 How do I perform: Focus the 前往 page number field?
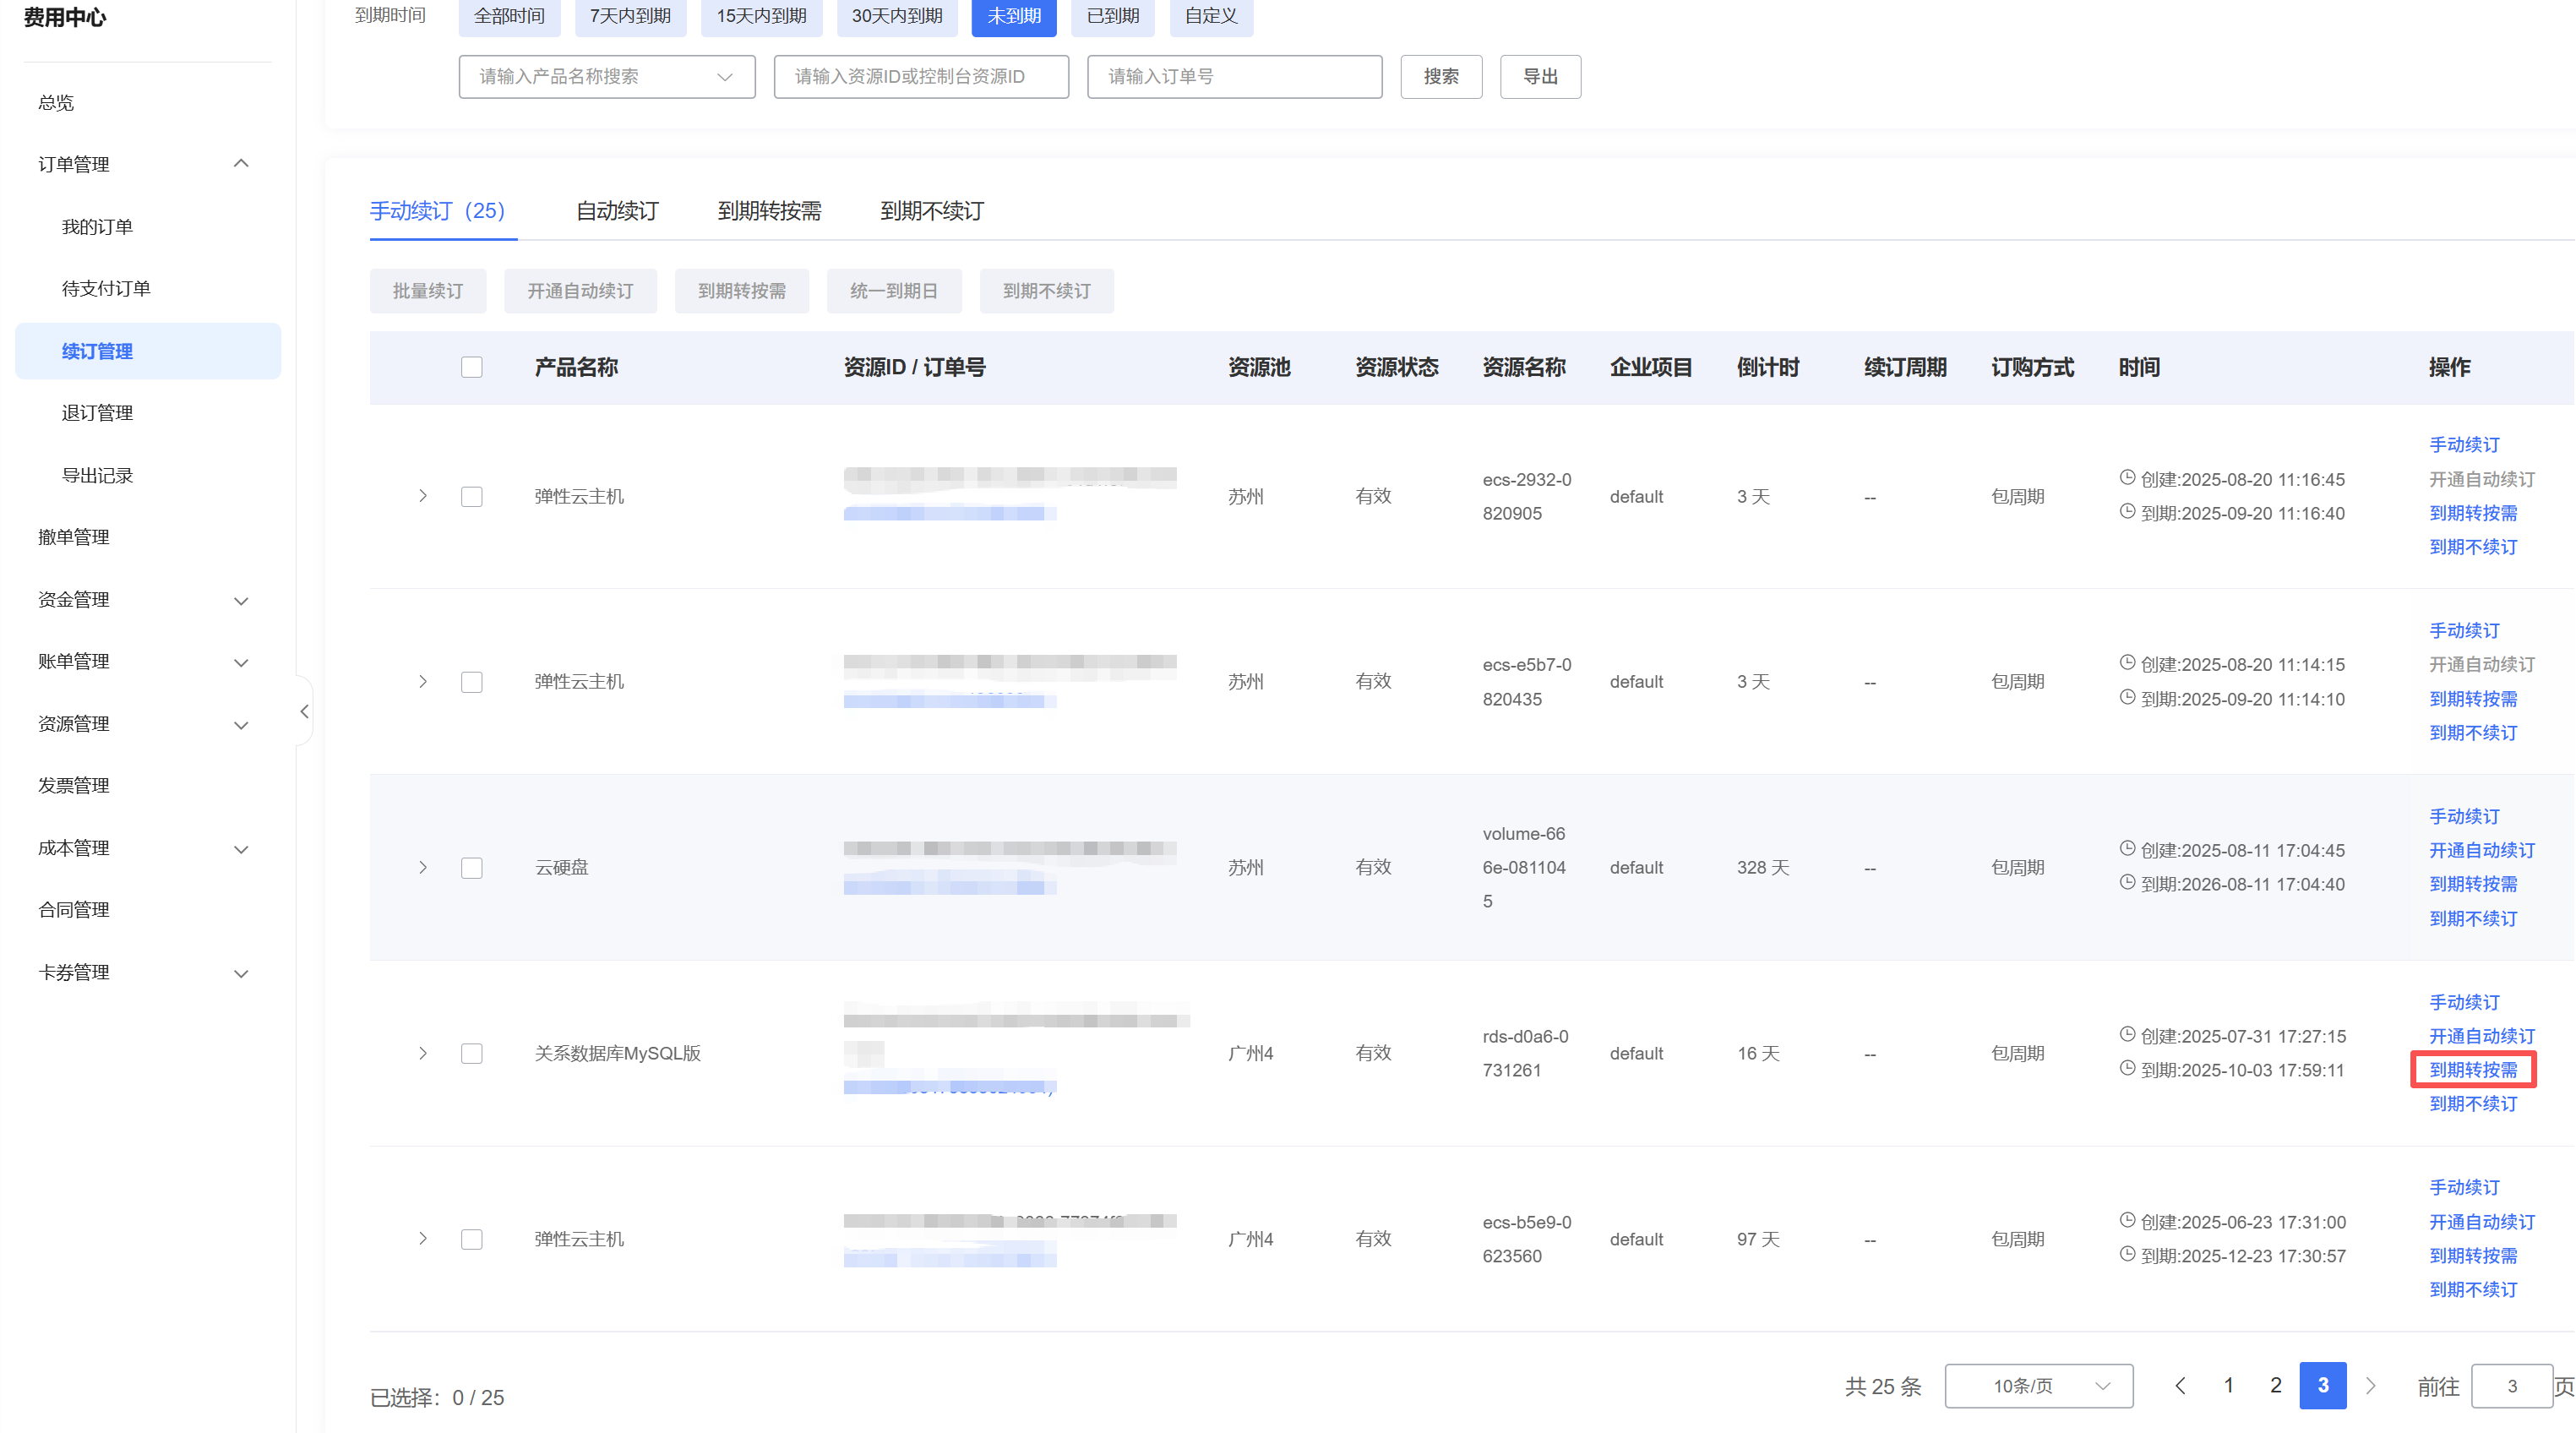[x=2511, y=1386]
